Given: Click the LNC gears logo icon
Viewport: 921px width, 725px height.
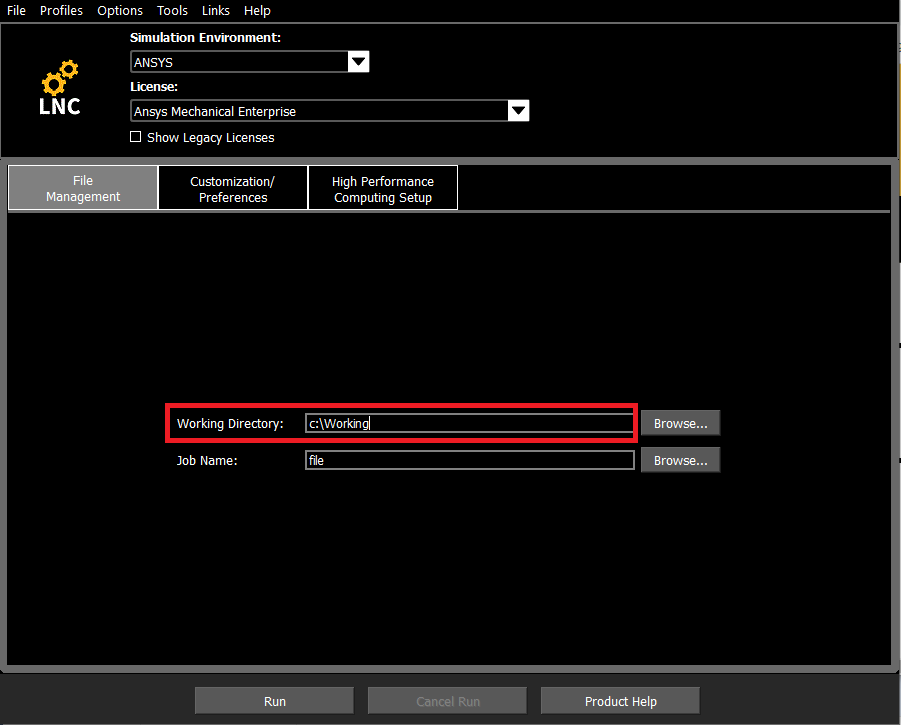Looking at the screenshot, I should [59, 87].
